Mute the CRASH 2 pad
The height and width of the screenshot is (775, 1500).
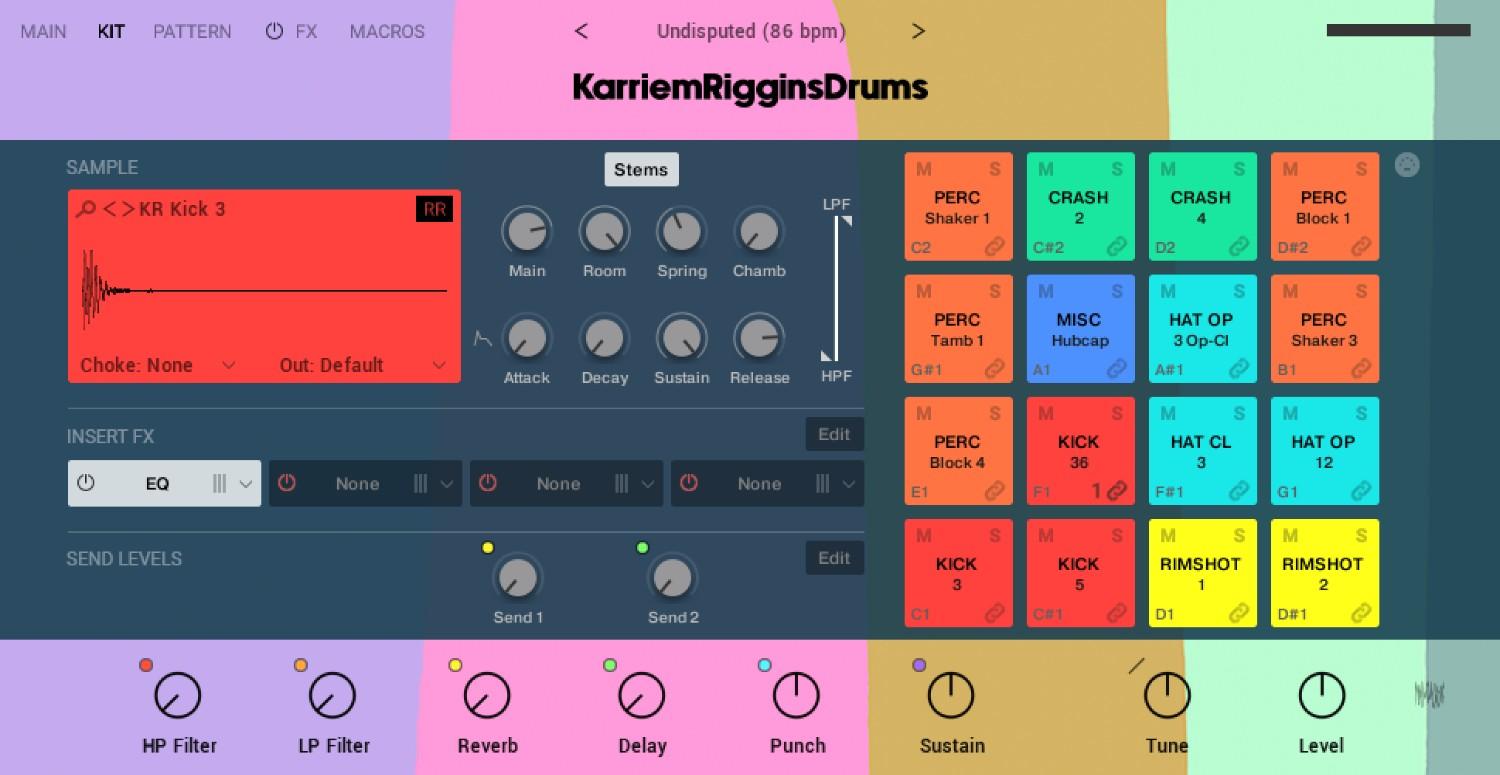tap(1045, 169)
